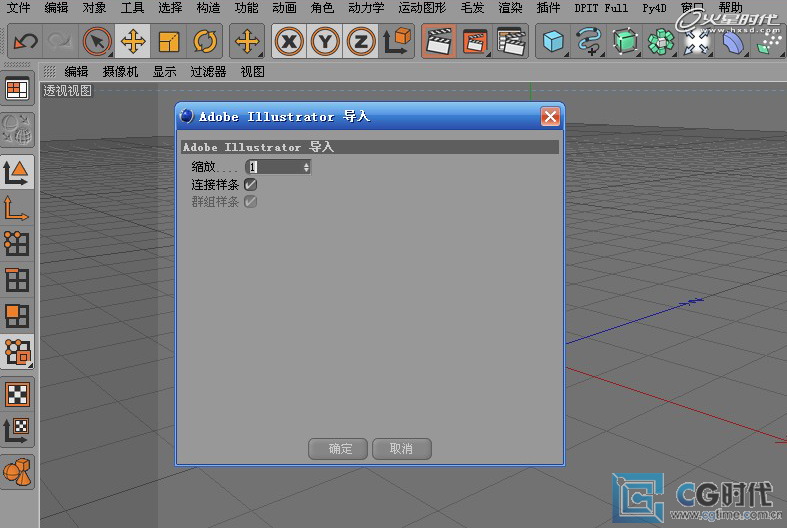Toggle X axis lock
Image resolution: width=787 pixels, height=528 pixels.
click(x=289, y=41)
